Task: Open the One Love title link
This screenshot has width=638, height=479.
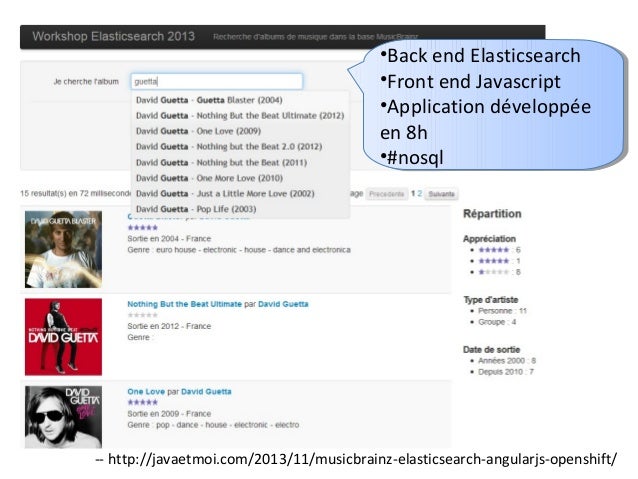Action: coord(146,392)
